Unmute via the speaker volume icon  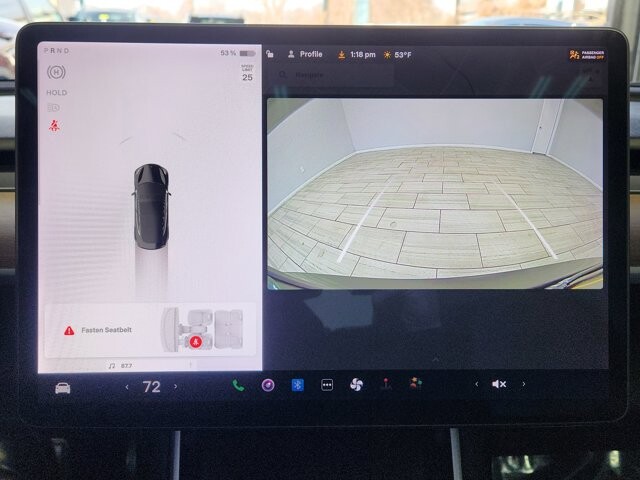coord(499,384)
